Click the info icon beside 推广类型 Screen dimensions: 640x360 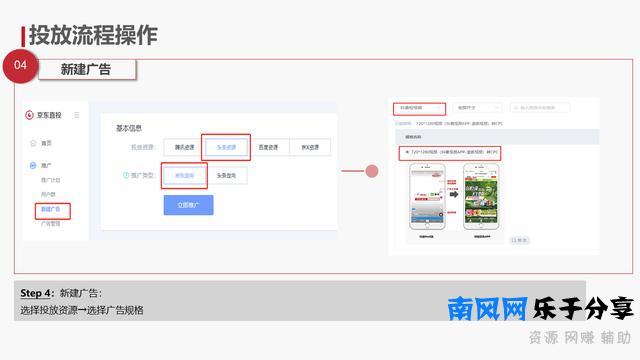pyautogui.click(x=126, y=175)
